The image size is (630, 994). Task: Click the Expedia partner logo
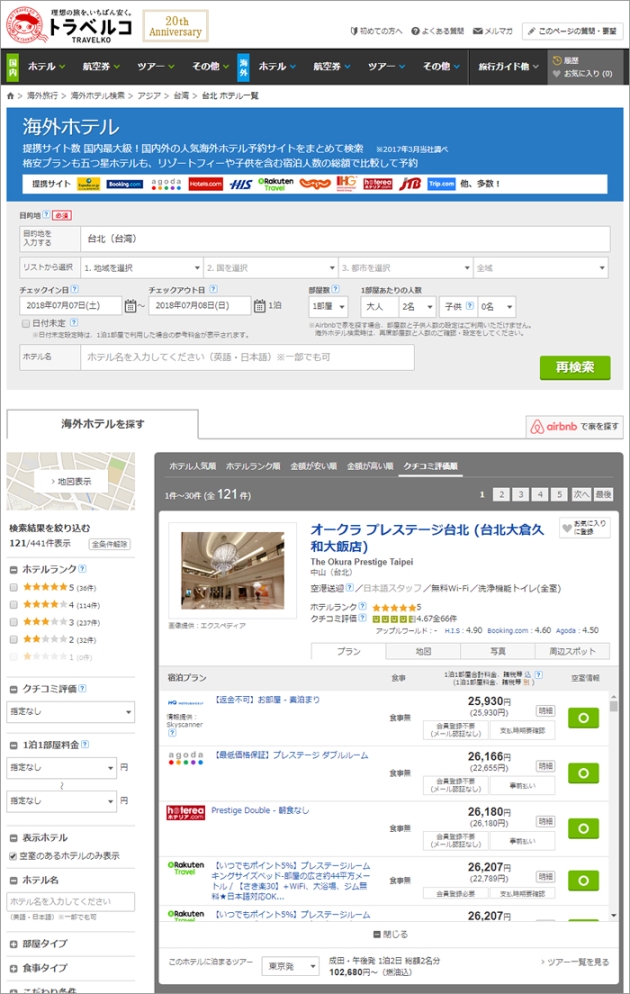[x=89, y=184]
